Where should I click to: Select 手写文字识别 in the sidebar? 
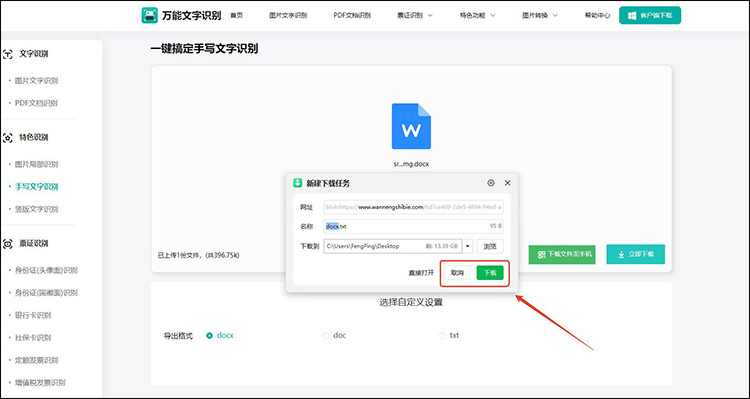(x=36, y=187)
